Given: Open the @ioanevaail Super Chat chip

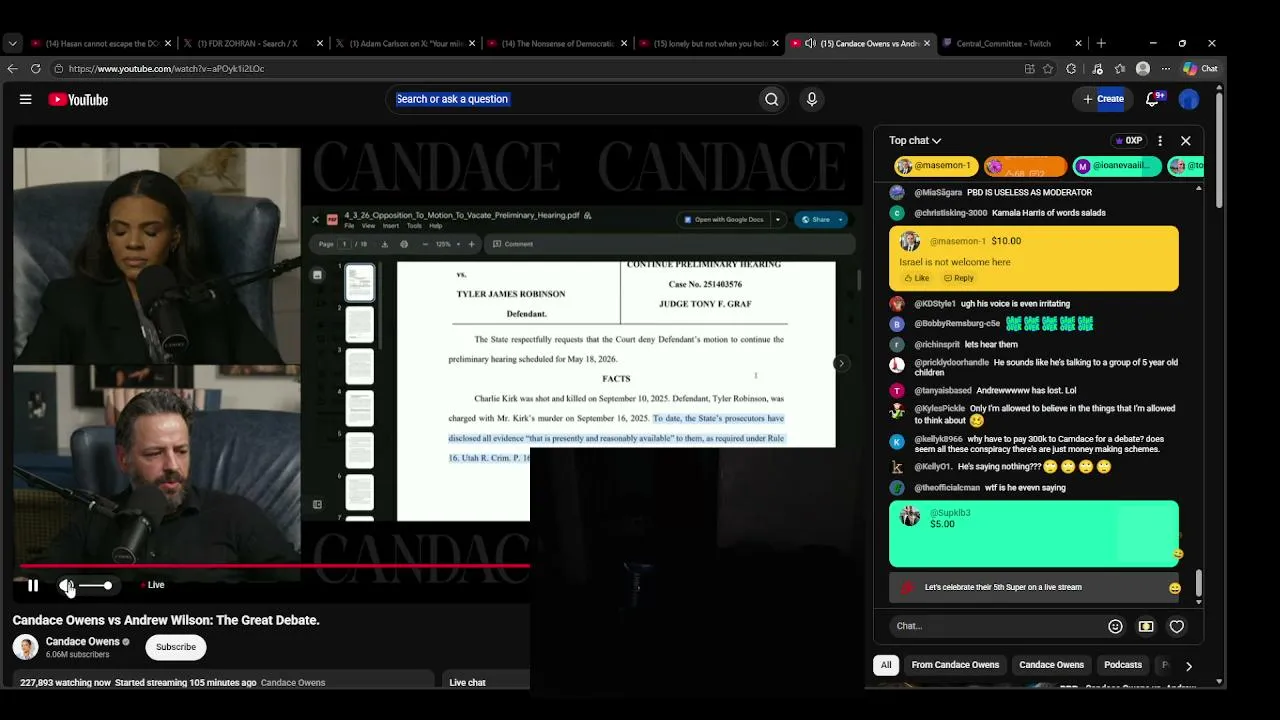Looking at the screenshot, I should [1117, 165].
